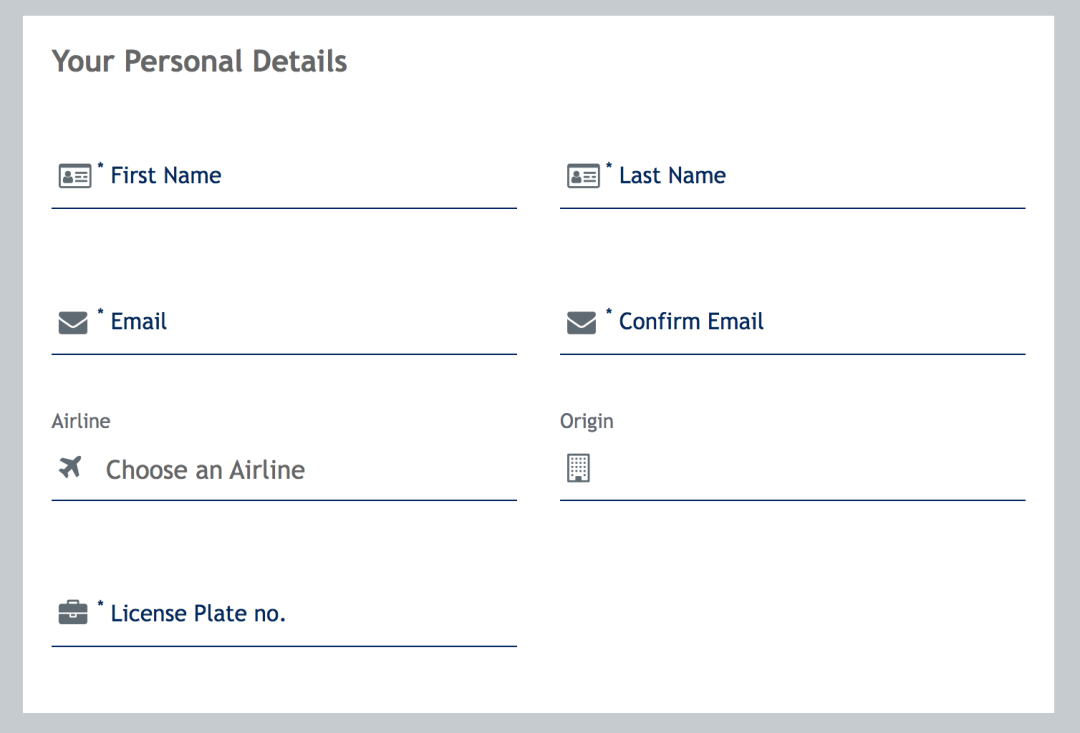This screenshot has height=733, width=1080.
Task: Click the Origin label text
Action: (586, 422)
